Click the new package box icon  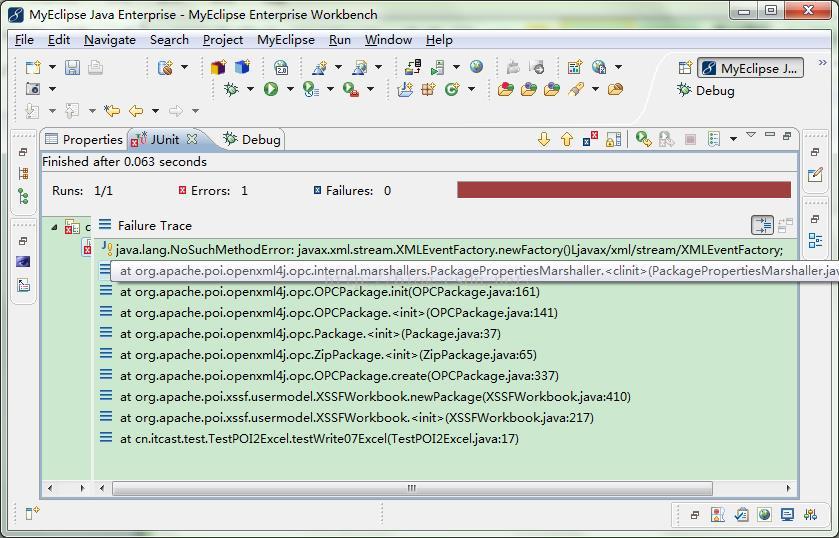pos(218,67)
